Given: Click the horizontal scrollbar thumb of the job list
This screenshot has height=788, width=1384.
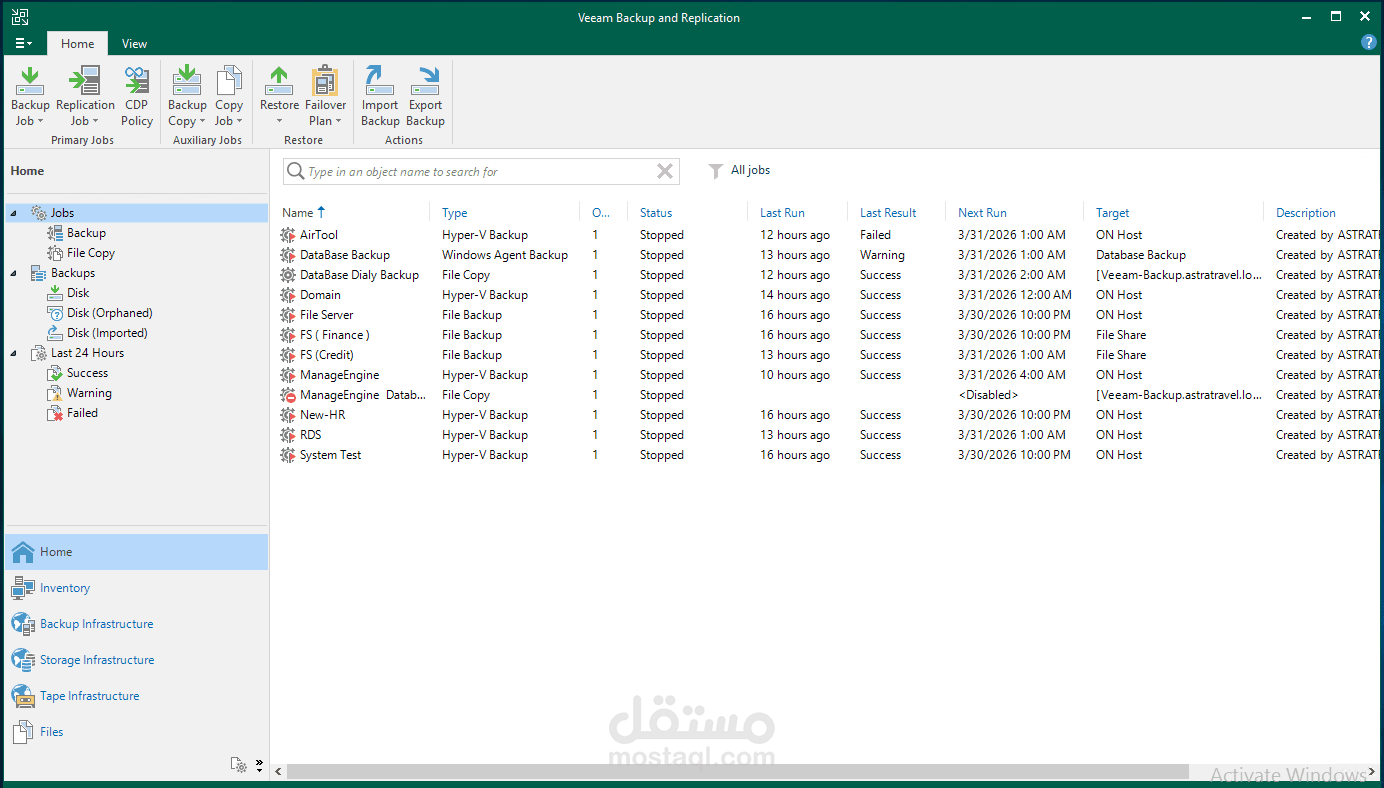Looking at the screenshot, I should coord(738,772).
